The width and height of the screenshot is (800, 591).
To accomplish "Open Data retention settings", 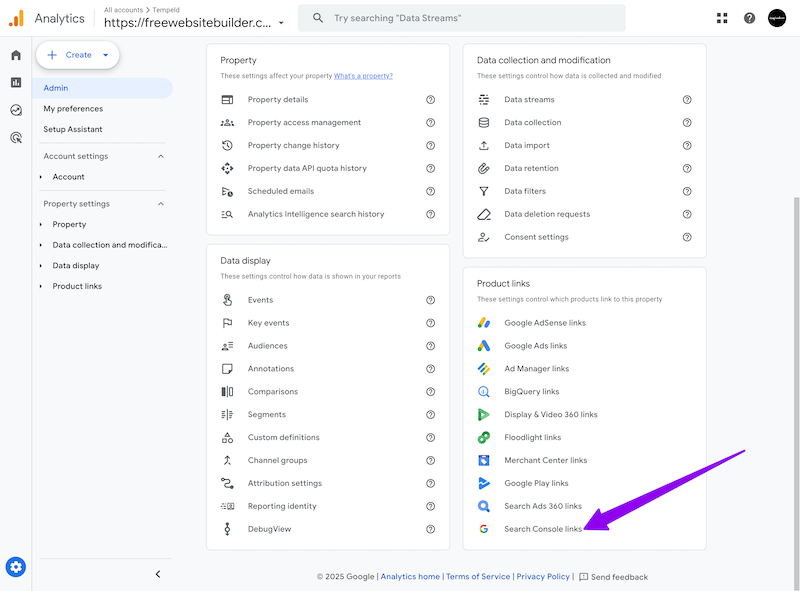I will (x=531, y=168).
